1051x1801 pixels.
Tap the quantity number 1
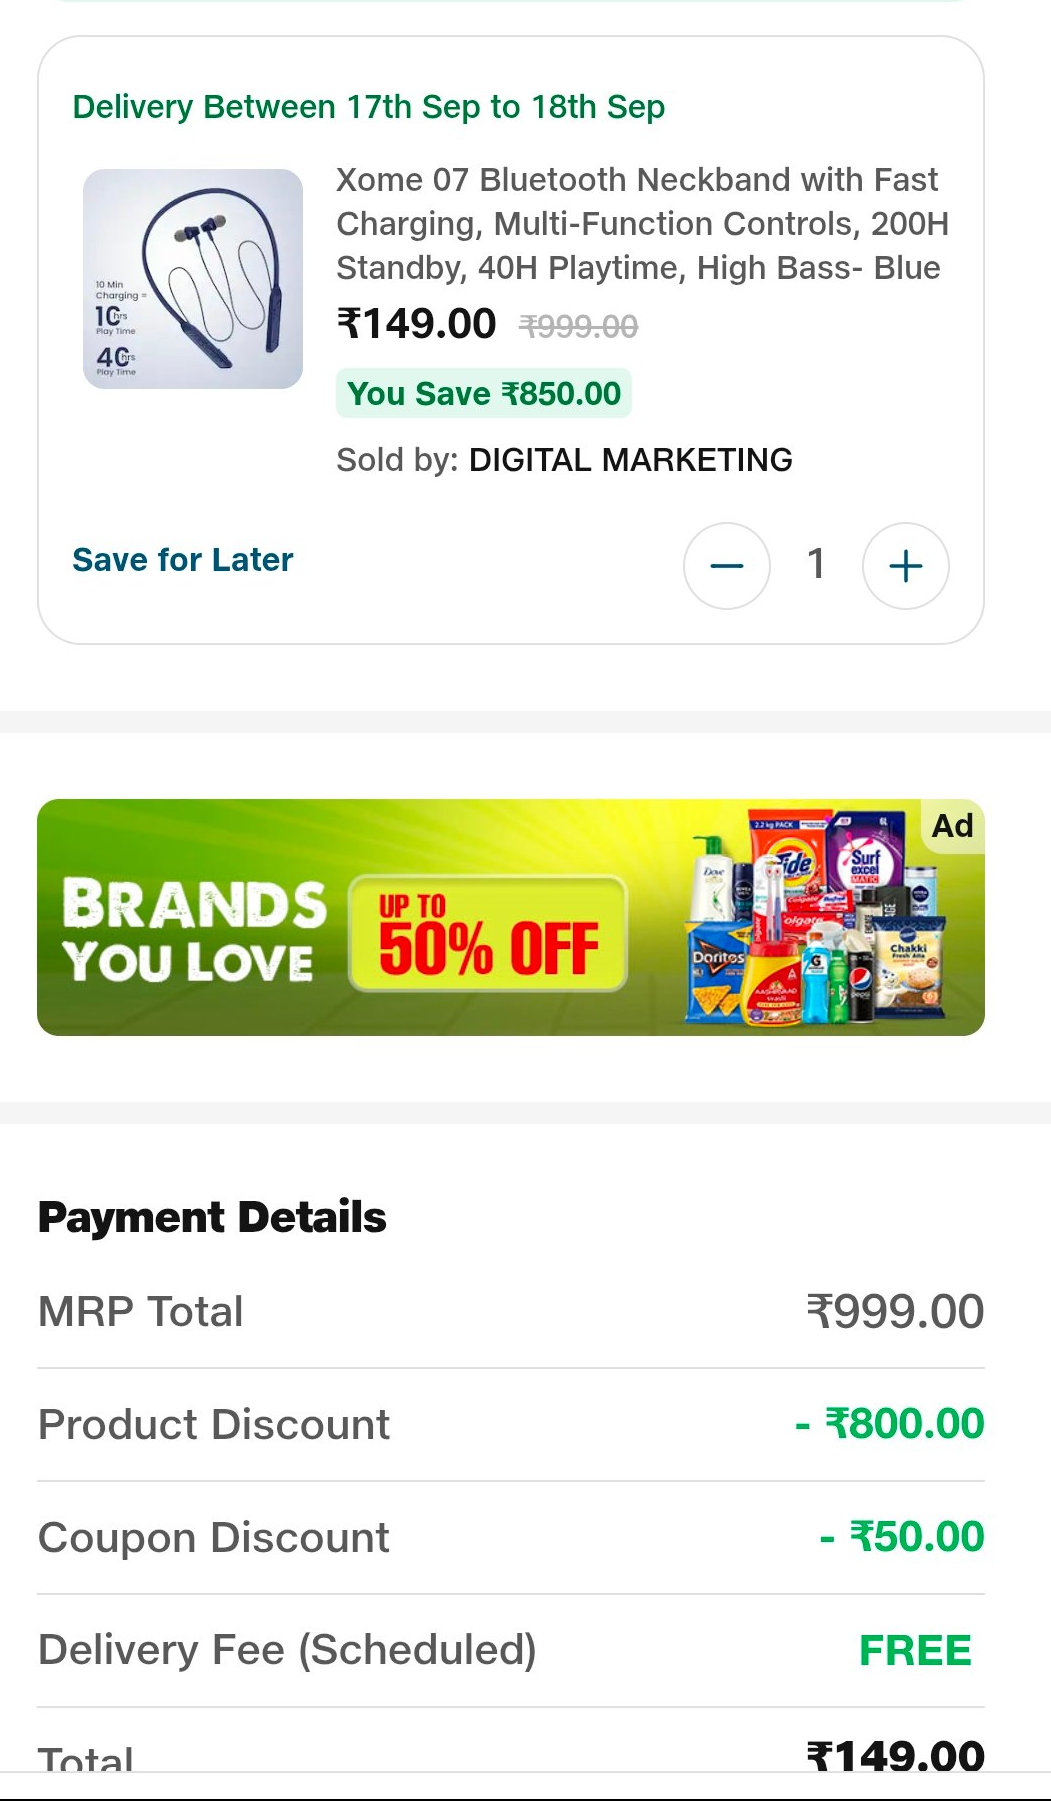(x=816, y=564)
